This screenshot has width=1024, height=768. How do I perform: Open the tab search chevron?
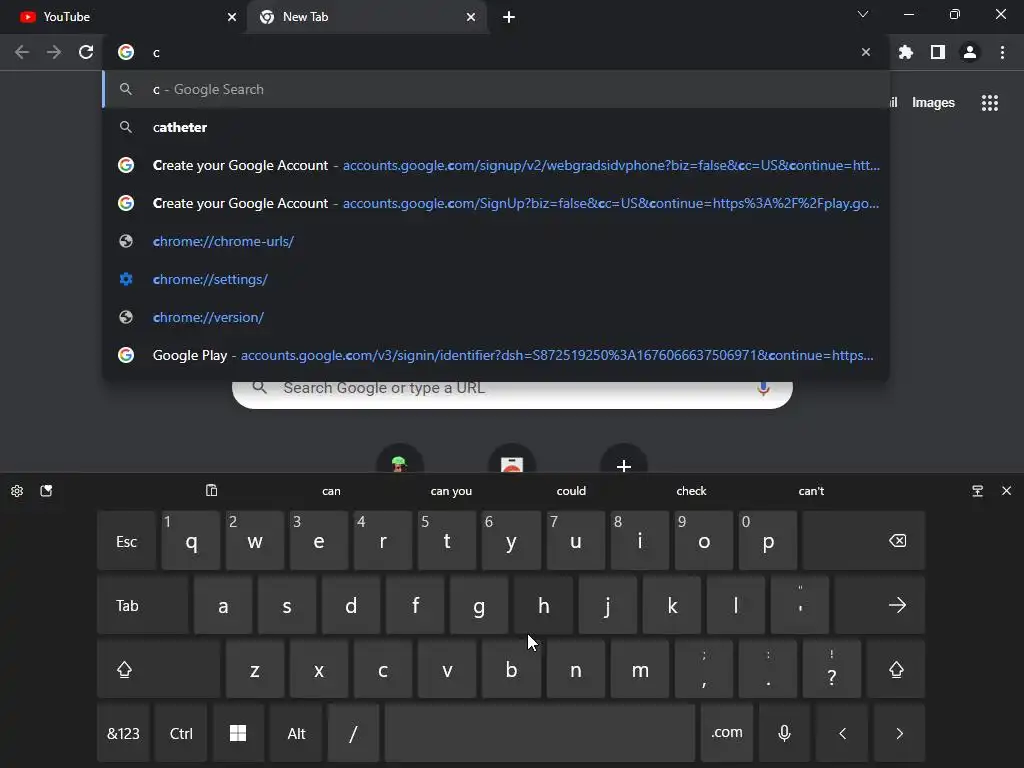coord(863,14)
